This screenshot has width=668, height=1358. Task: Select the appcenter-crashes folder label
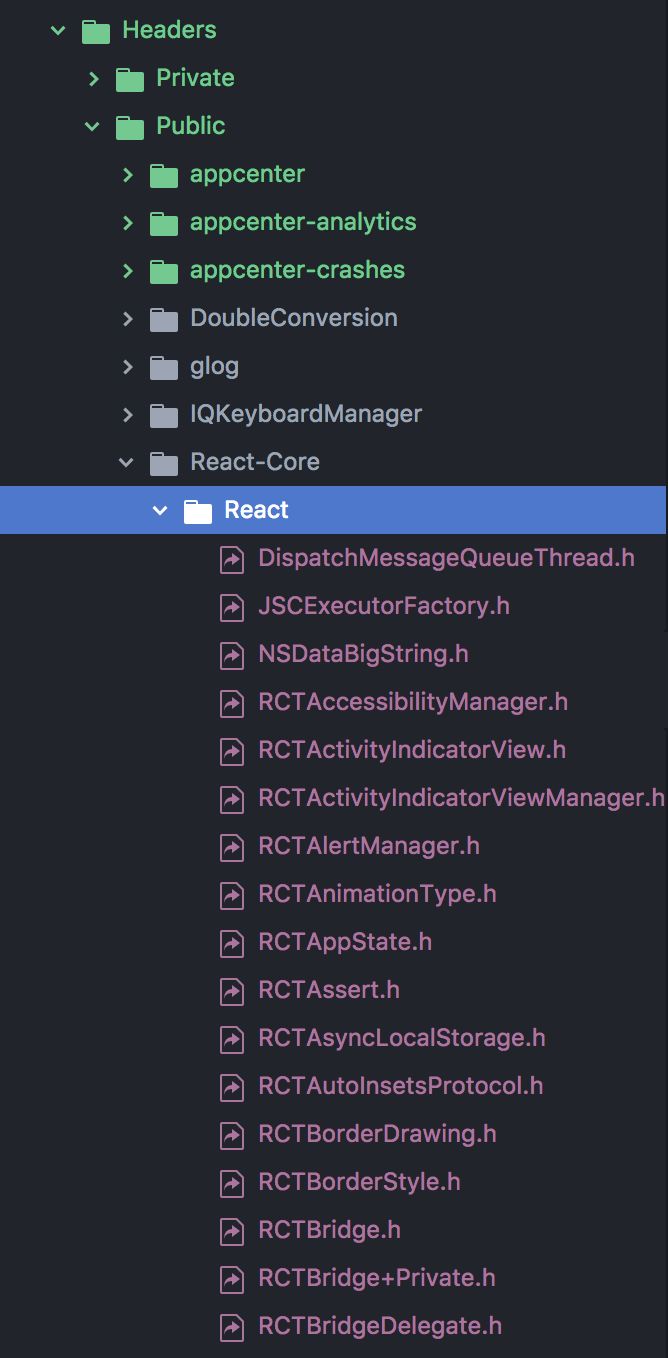[297, 271]
